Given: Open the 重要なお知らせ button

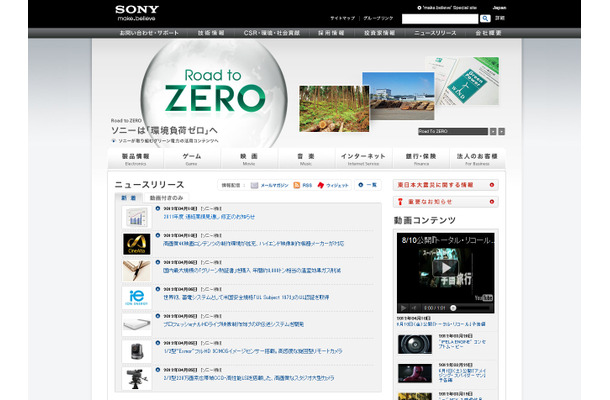Looking at the screenshot, I should 445,202.
